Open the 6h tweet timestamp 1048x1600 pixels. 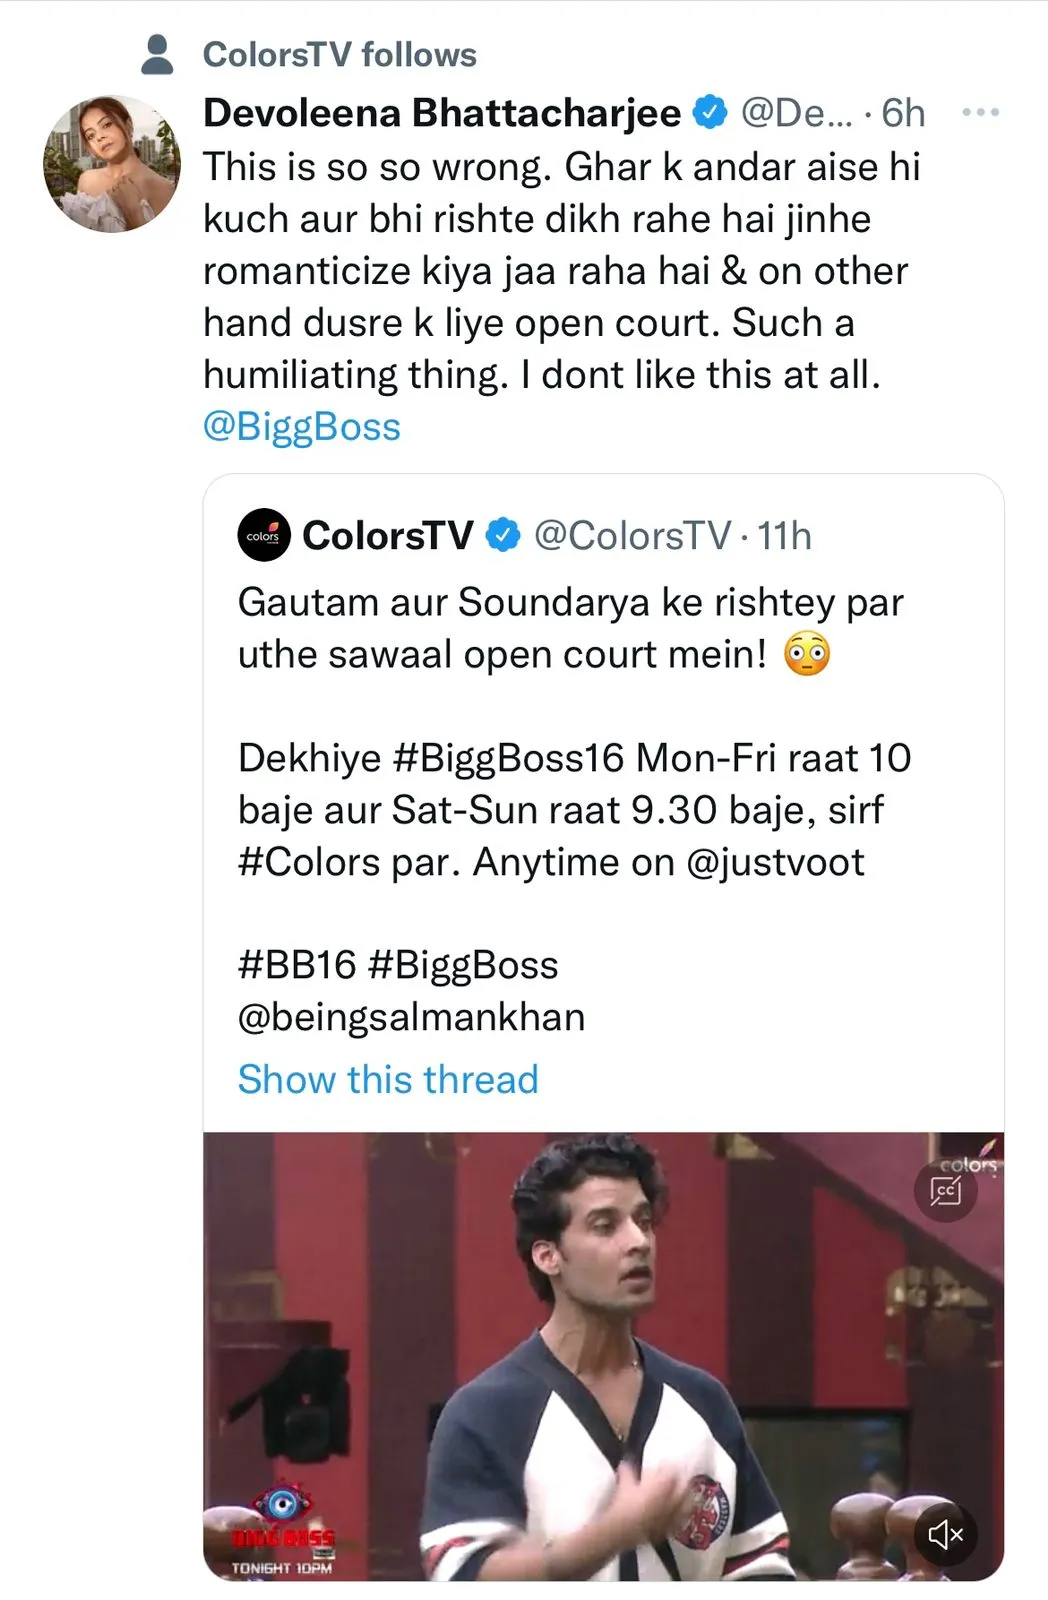point(903,113)
